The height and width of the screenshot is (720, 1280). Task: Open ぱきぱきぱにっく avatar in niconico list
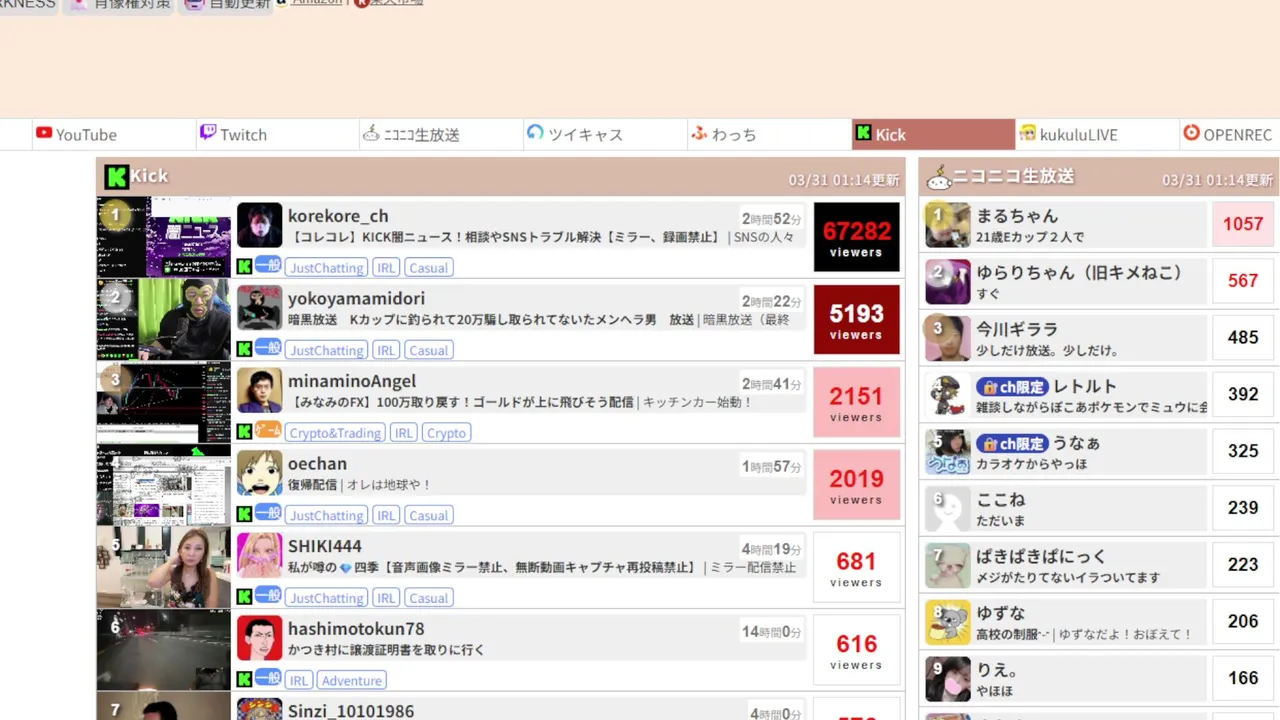pyautogui.click(x=947, y=566)
